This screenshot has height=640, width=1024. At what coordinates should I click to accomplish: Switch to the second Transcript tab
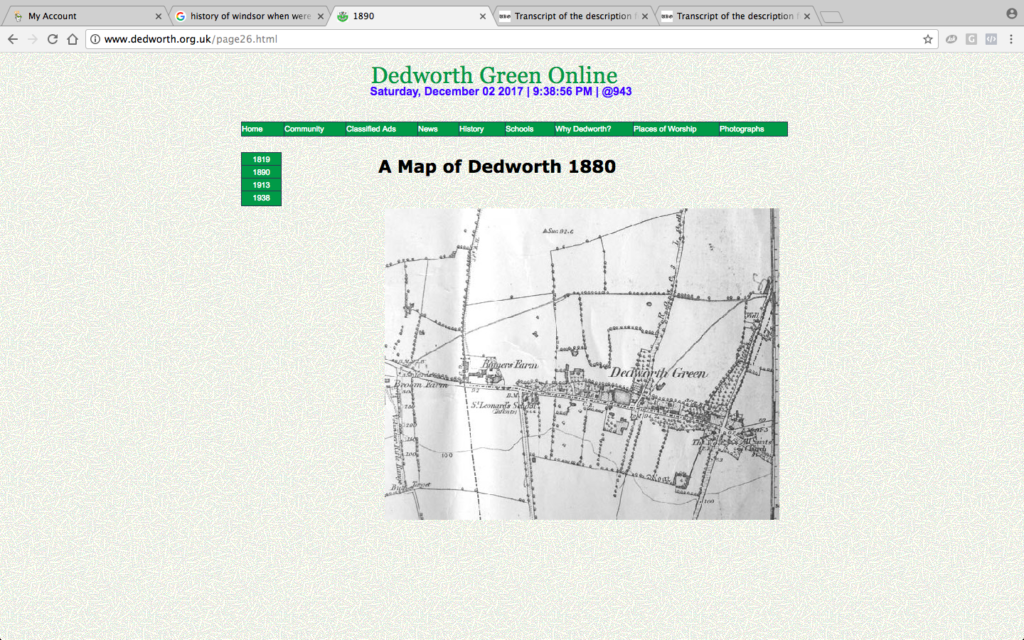(x=735, y=16)
